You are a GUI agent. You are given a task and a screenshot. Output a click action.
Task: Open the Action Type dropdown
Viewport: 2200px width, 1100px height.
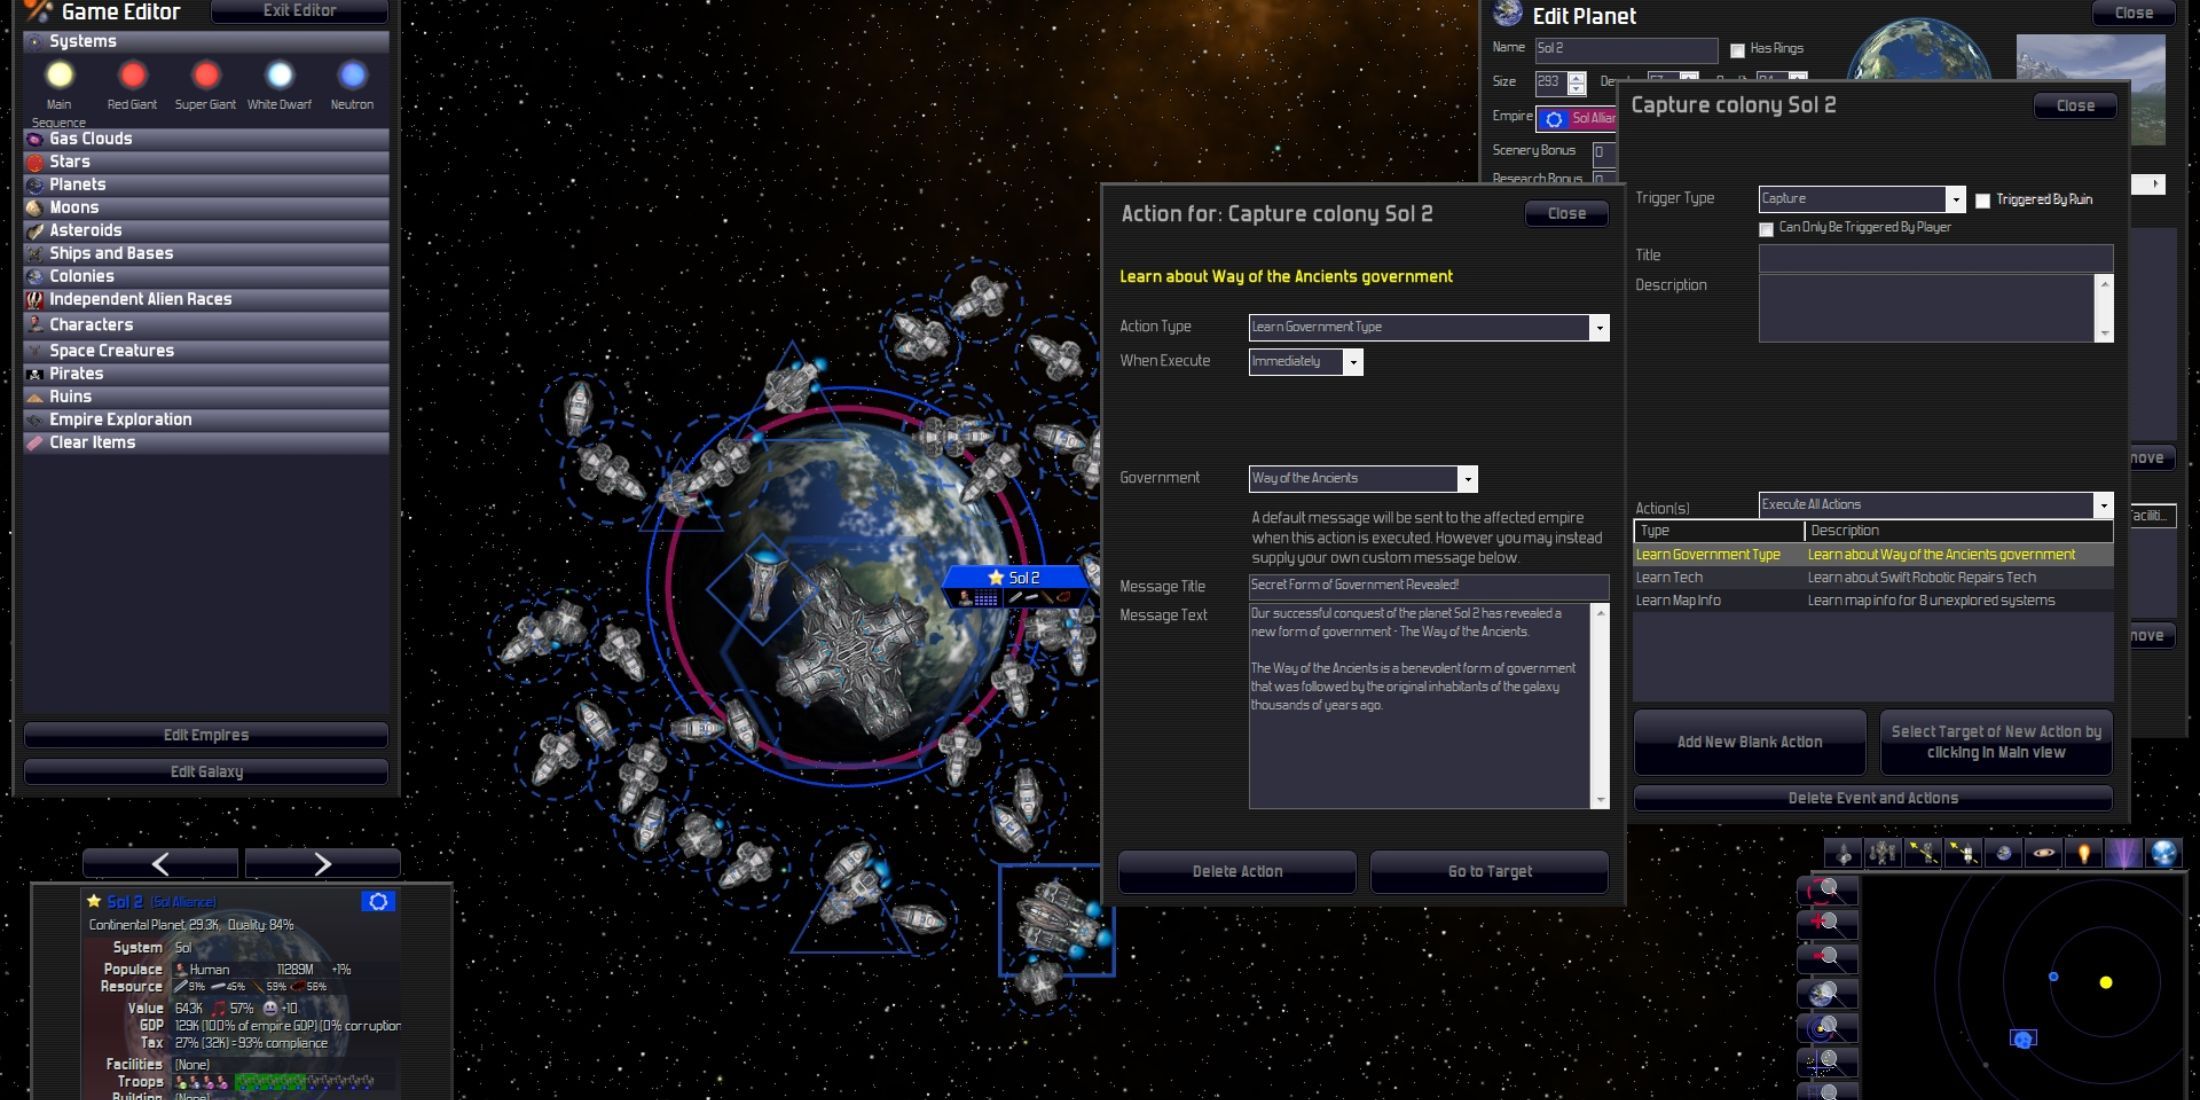click(1429, 327)
